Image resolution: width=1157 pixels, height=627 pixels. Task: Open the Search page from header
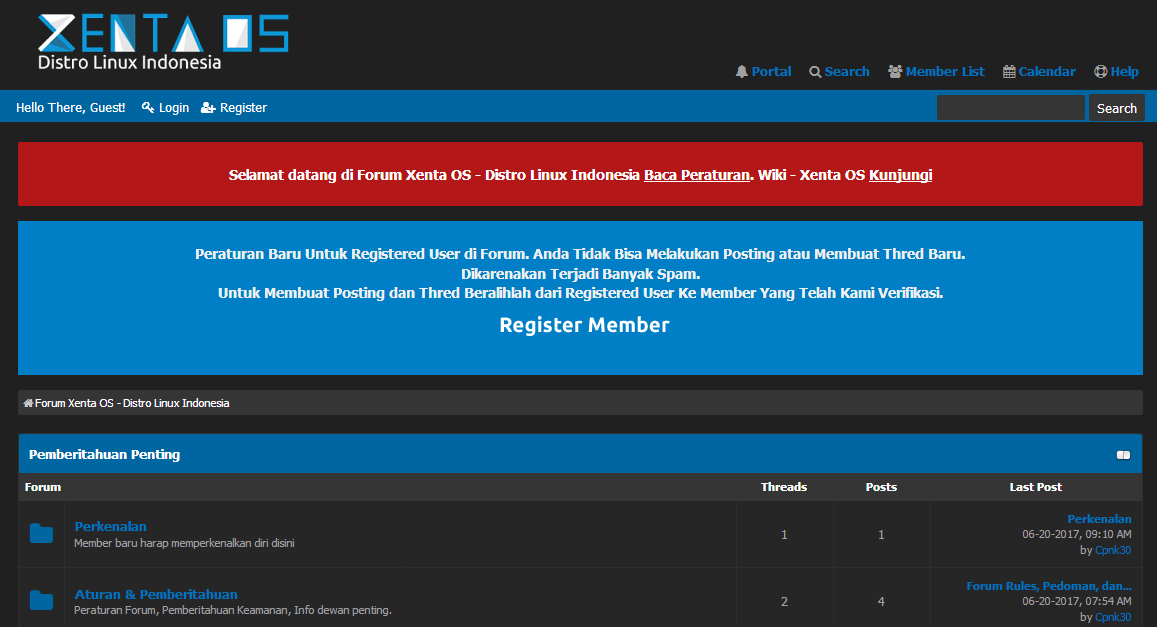pyautogui.click(x=847, y=72)
